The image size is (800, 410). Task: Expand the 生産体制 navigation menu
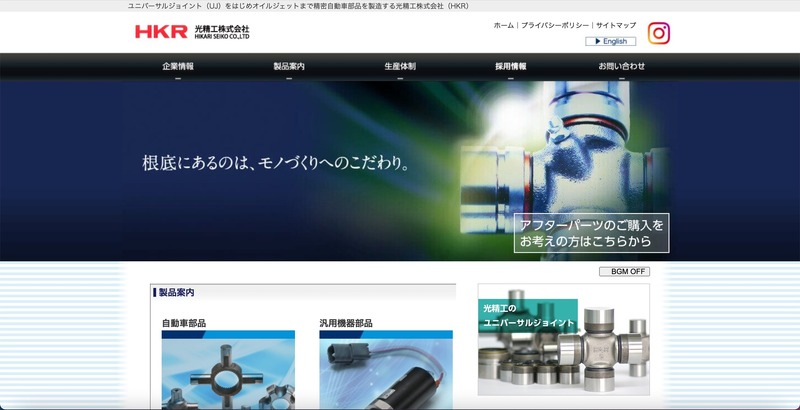(400, 66)
